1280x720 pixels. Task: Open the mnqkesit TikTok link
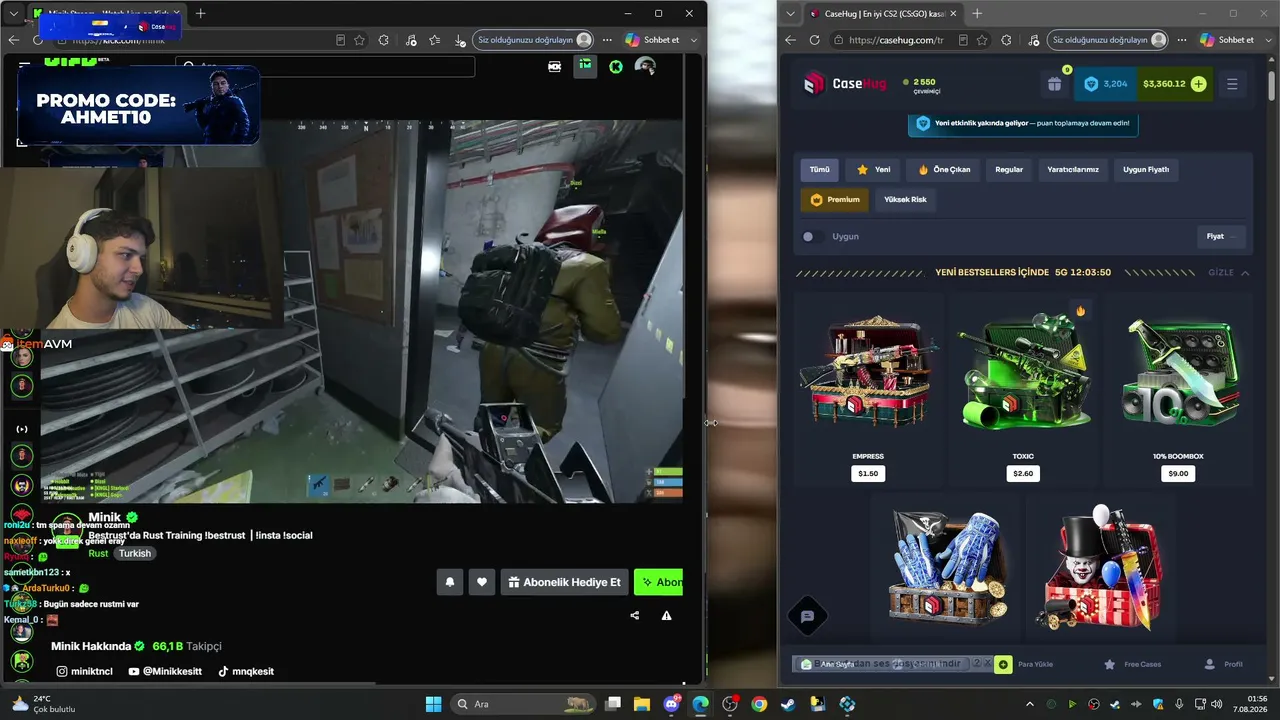click(x=246, y=671)
